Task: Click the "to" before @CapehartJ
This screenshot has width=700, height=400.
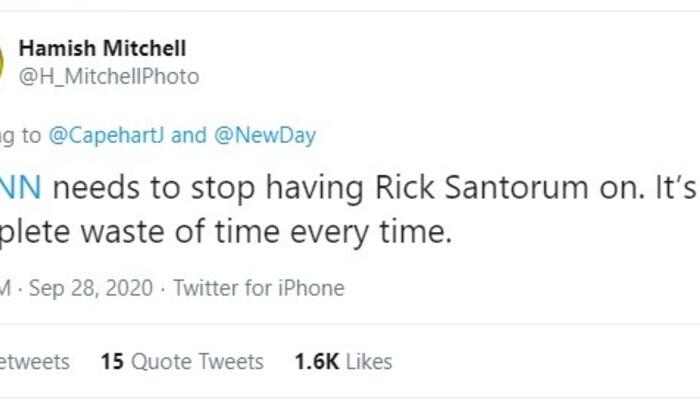Action: [x=31, y=136]
